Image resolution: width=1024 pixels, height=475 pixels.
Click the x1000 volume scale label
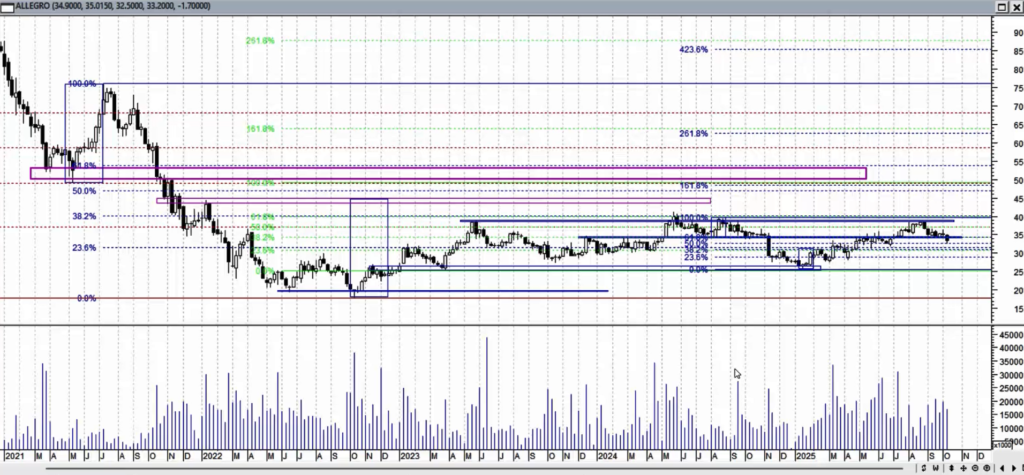[1012, 444]
